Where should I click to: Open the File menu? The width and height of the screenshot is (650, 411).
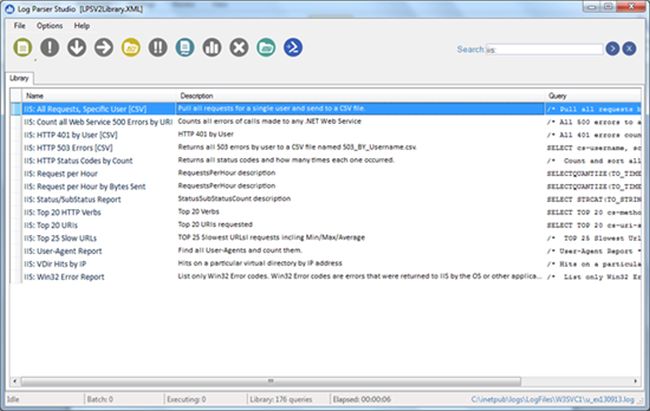point(19,26)
